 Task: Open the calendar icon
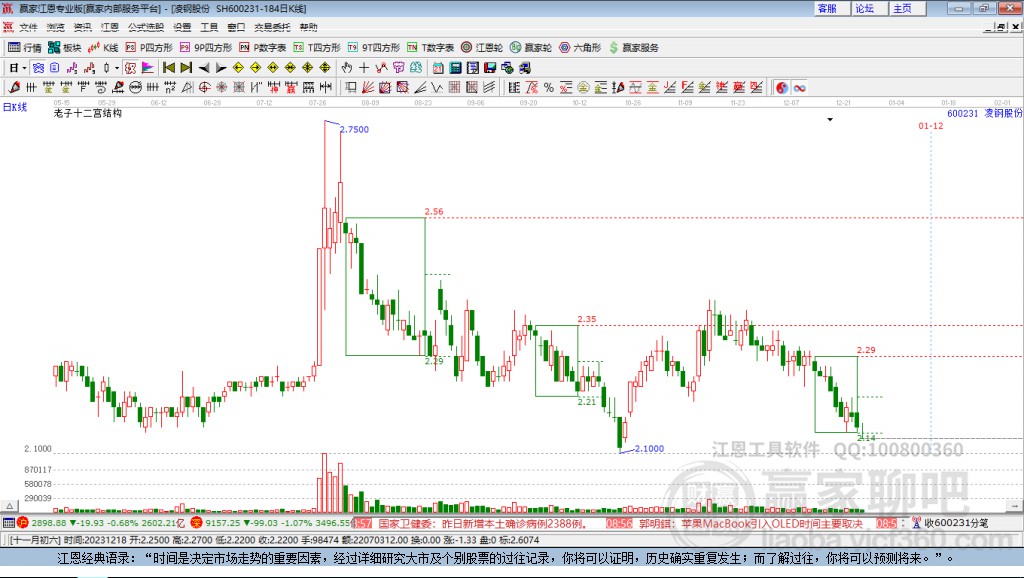point(438,68)
